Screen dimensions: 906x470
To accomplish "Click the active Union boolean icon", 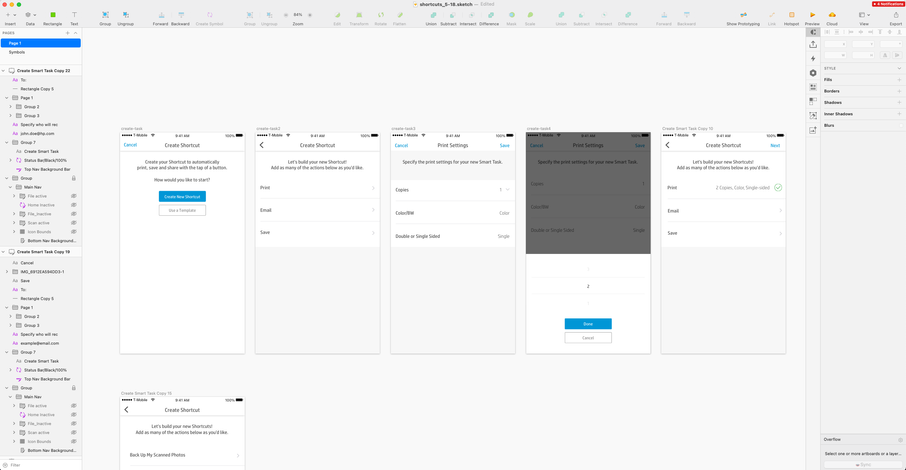I will [x=431, y=16].
